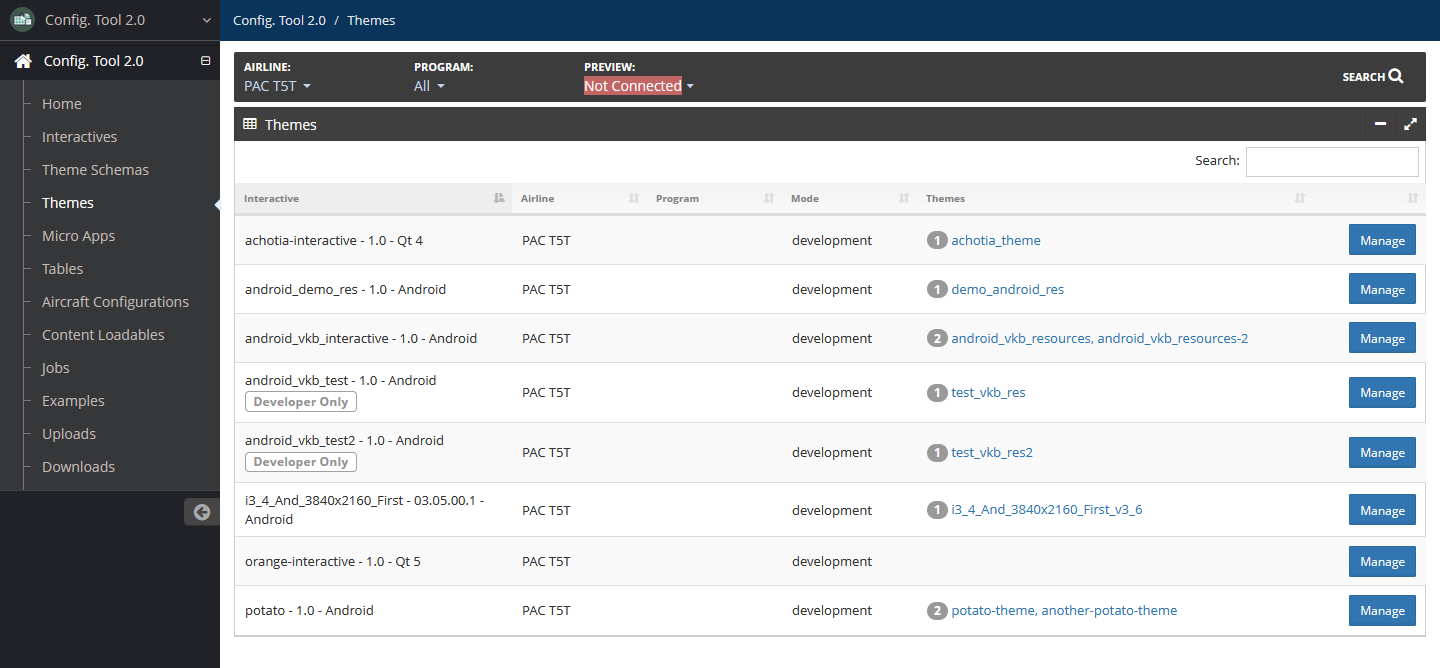Click Config. Tool 2.0 breadcrumb link
1440x668 pixels.
point(278,20)
